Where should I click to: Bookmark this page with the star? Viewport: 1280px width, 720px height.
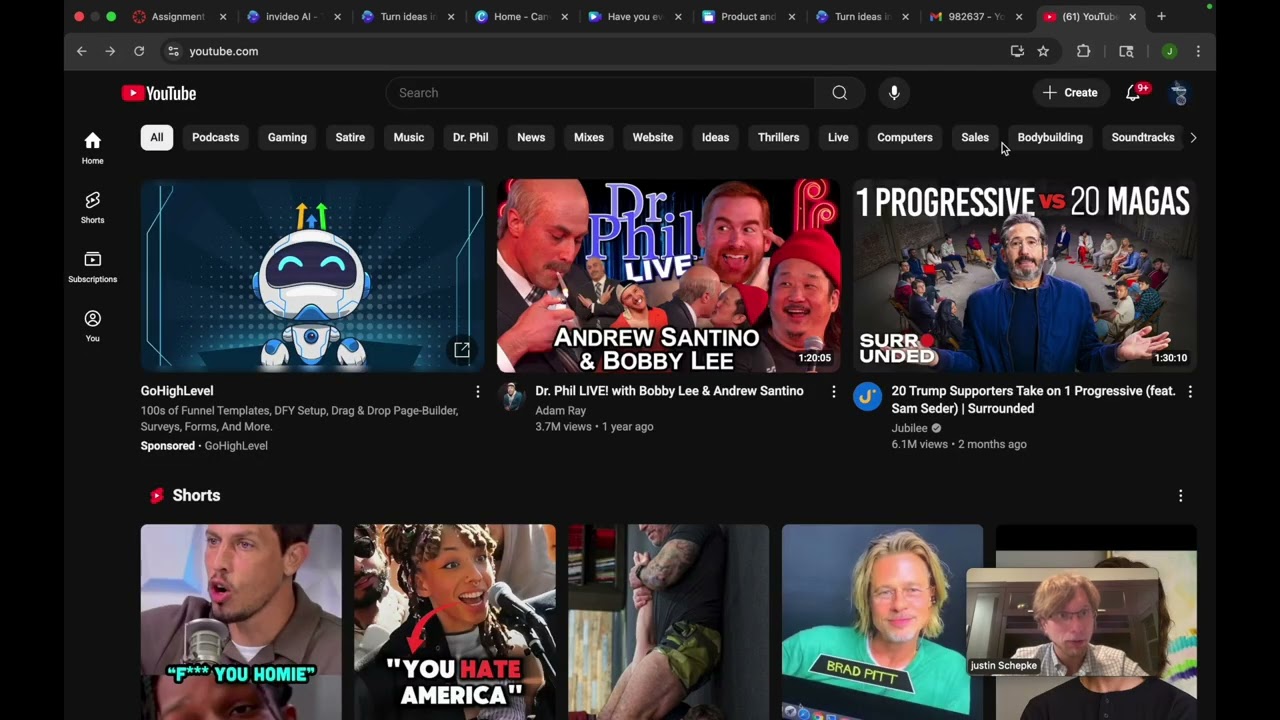click(x=1043, y=51)
